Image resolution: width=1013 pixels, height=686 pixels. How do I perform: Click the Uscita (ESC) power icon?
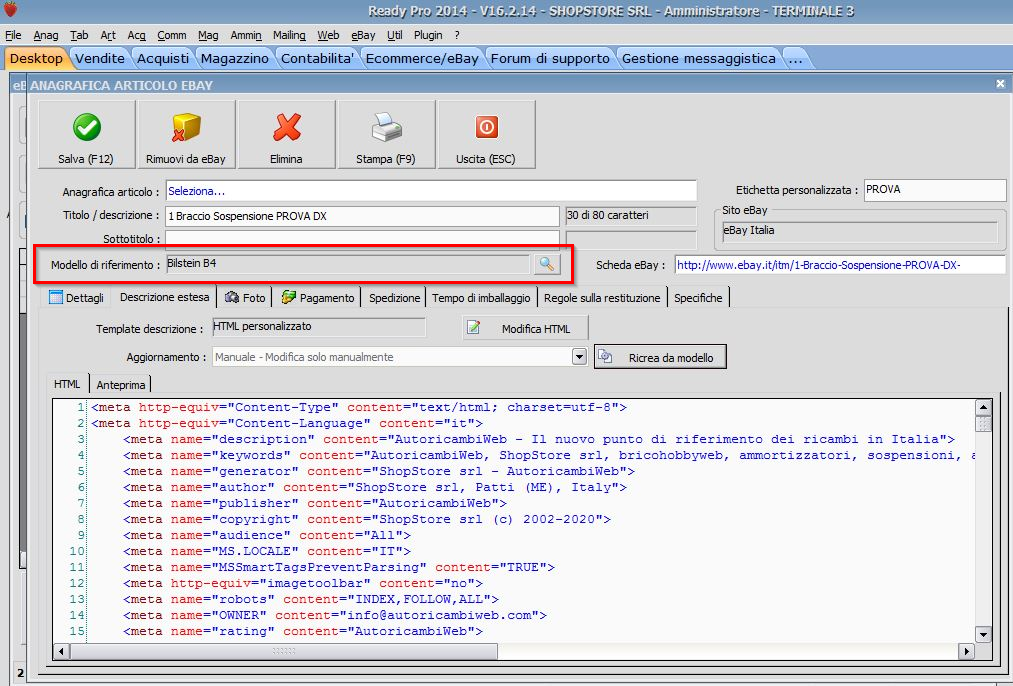coord(486,127)
